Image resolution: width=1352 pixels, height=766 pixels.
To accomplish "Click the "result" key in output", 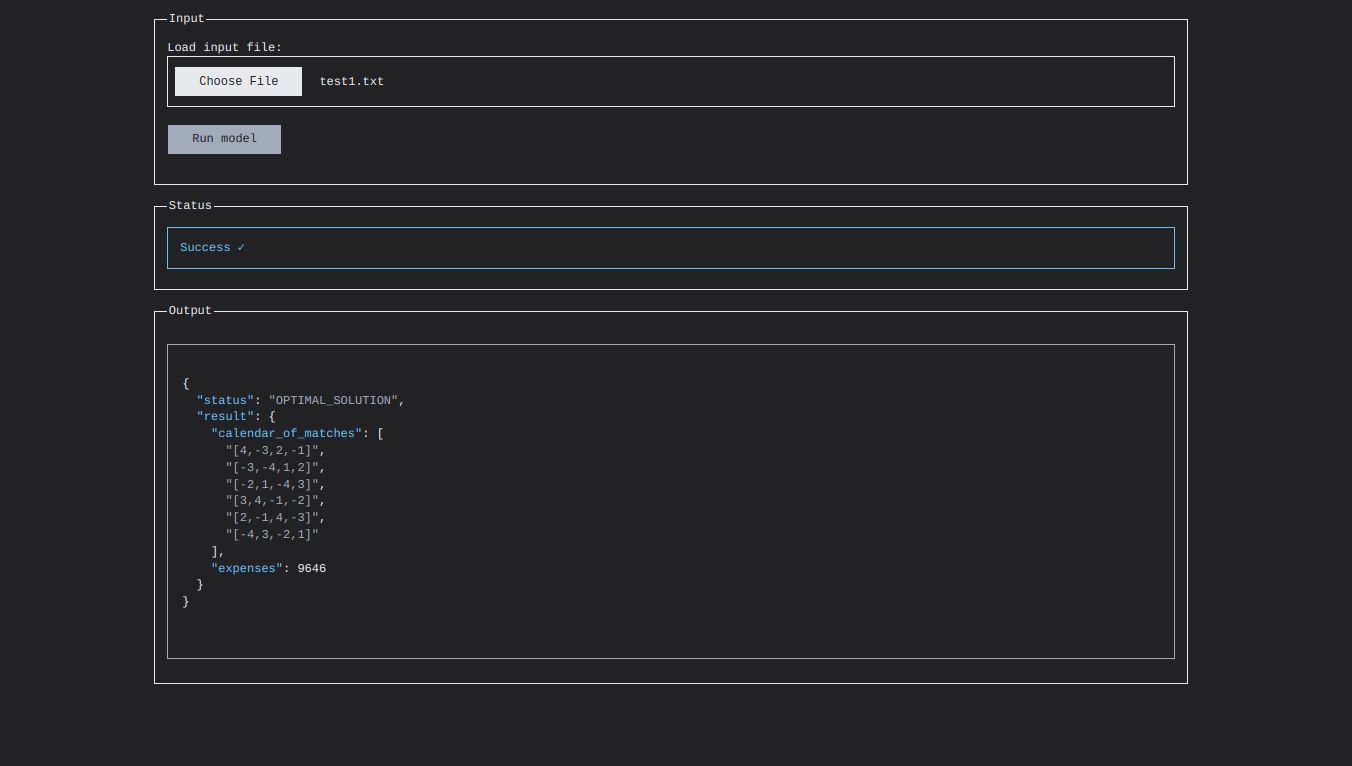I will [225, 417].
